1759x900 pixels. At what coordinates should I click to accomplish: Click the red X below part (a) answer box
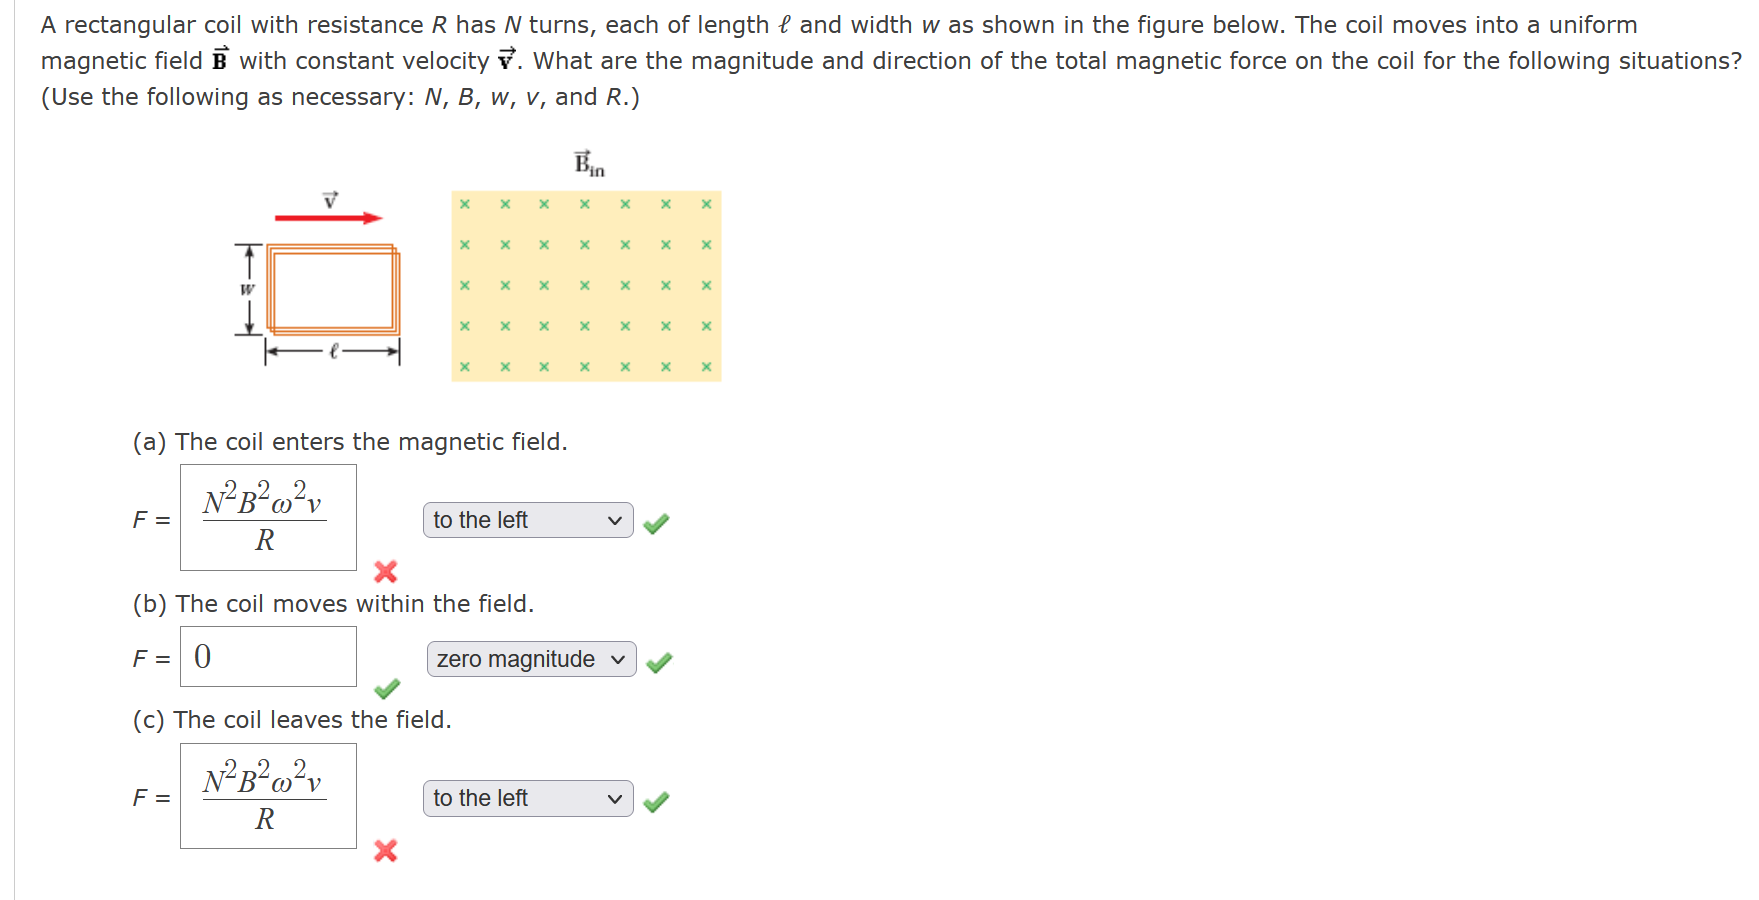pos(386,573)
